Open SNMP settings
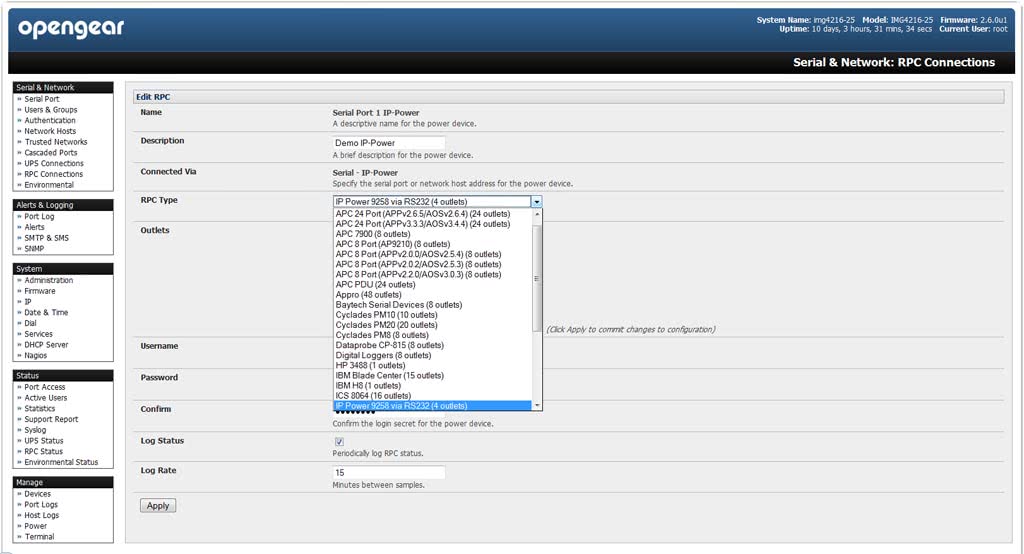Viewport: 1024px width, 554px height. (x=34, y=249)
